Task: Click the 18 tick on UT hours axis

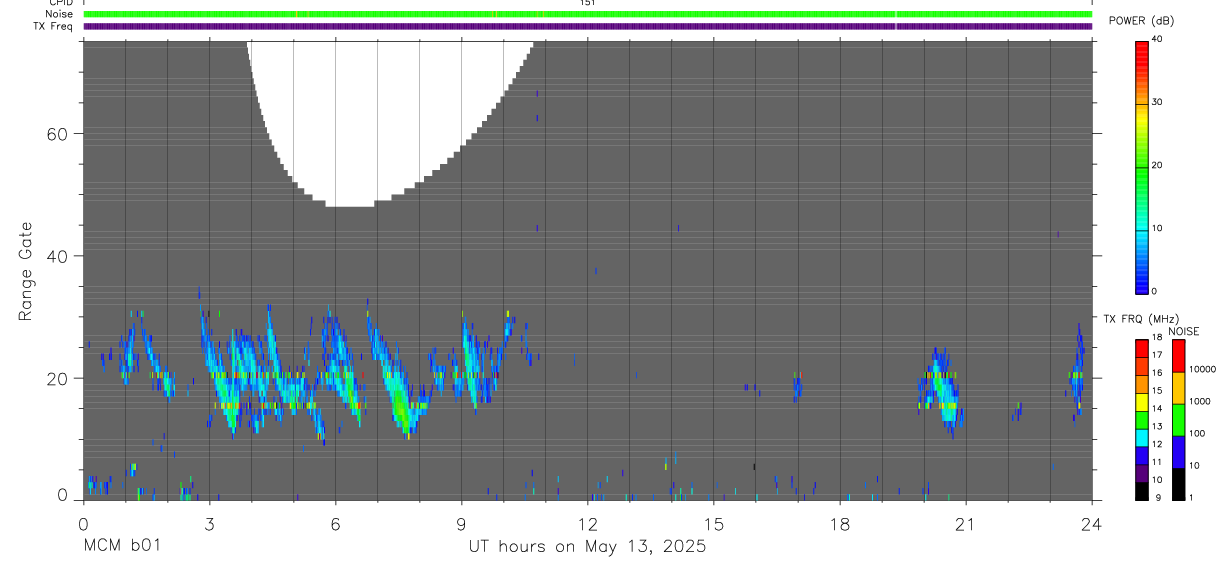Action: tap(840, 523)
